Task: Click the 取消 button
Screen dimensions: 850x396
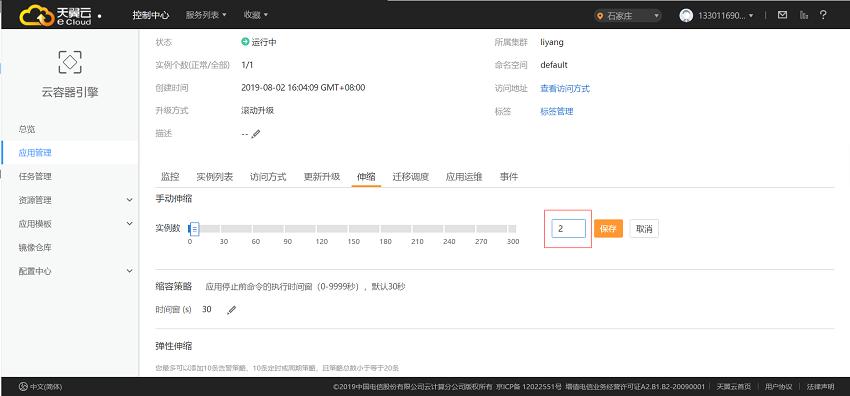Action: click(644, 229)
